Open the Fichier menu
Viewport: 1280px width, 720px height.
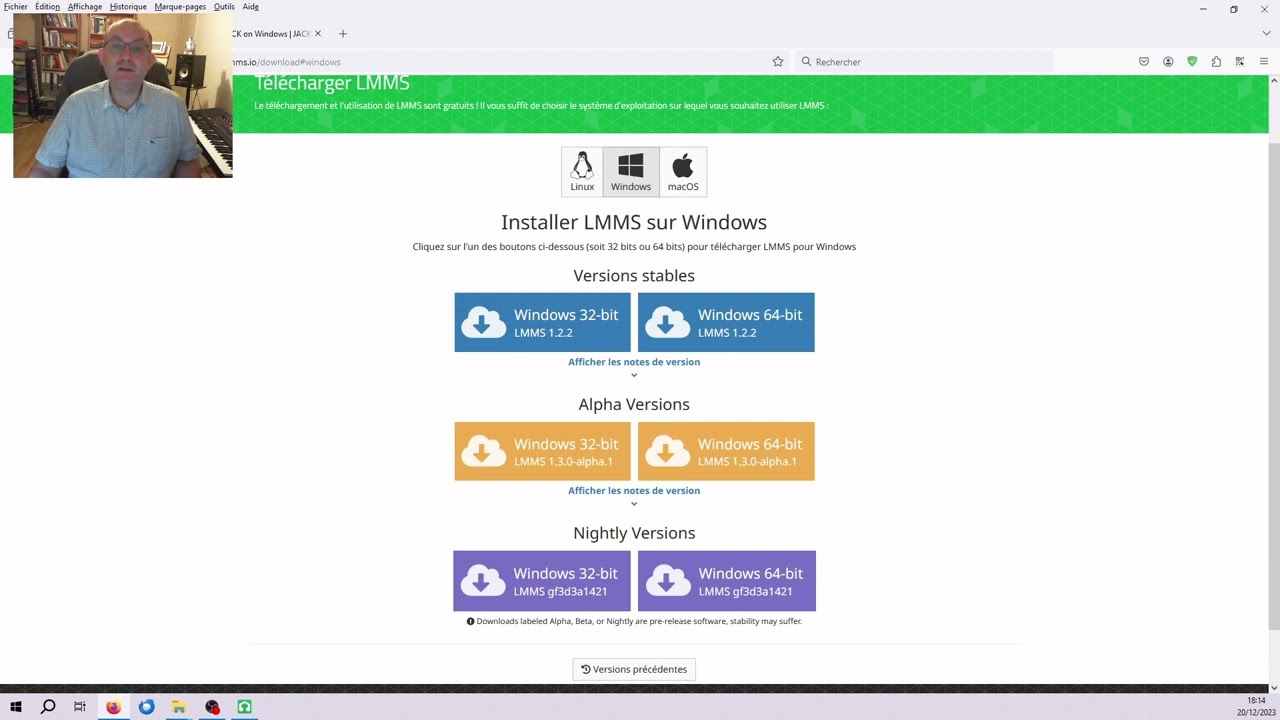15,7
